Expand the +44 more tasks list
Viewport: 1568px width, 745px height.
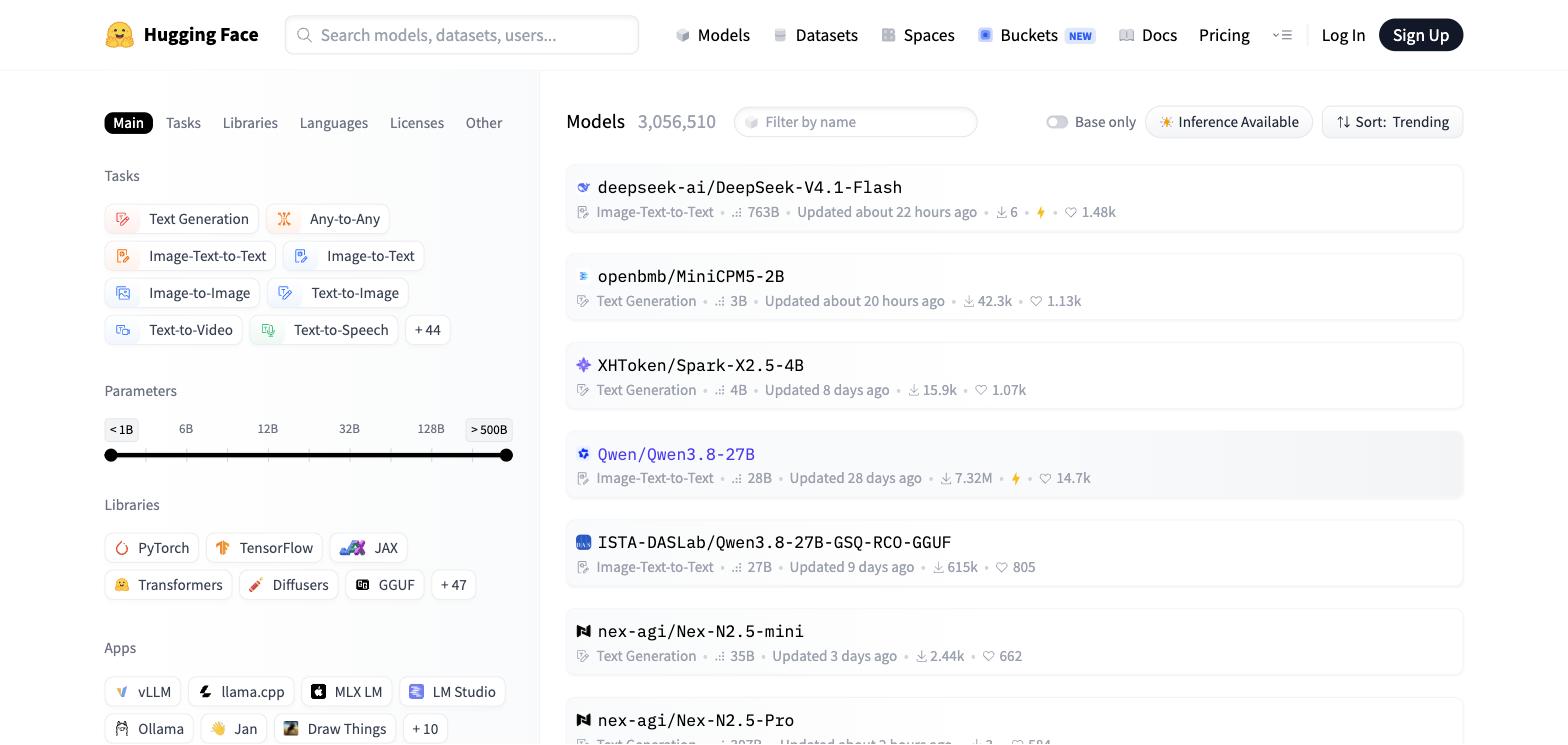coord(428,330)
